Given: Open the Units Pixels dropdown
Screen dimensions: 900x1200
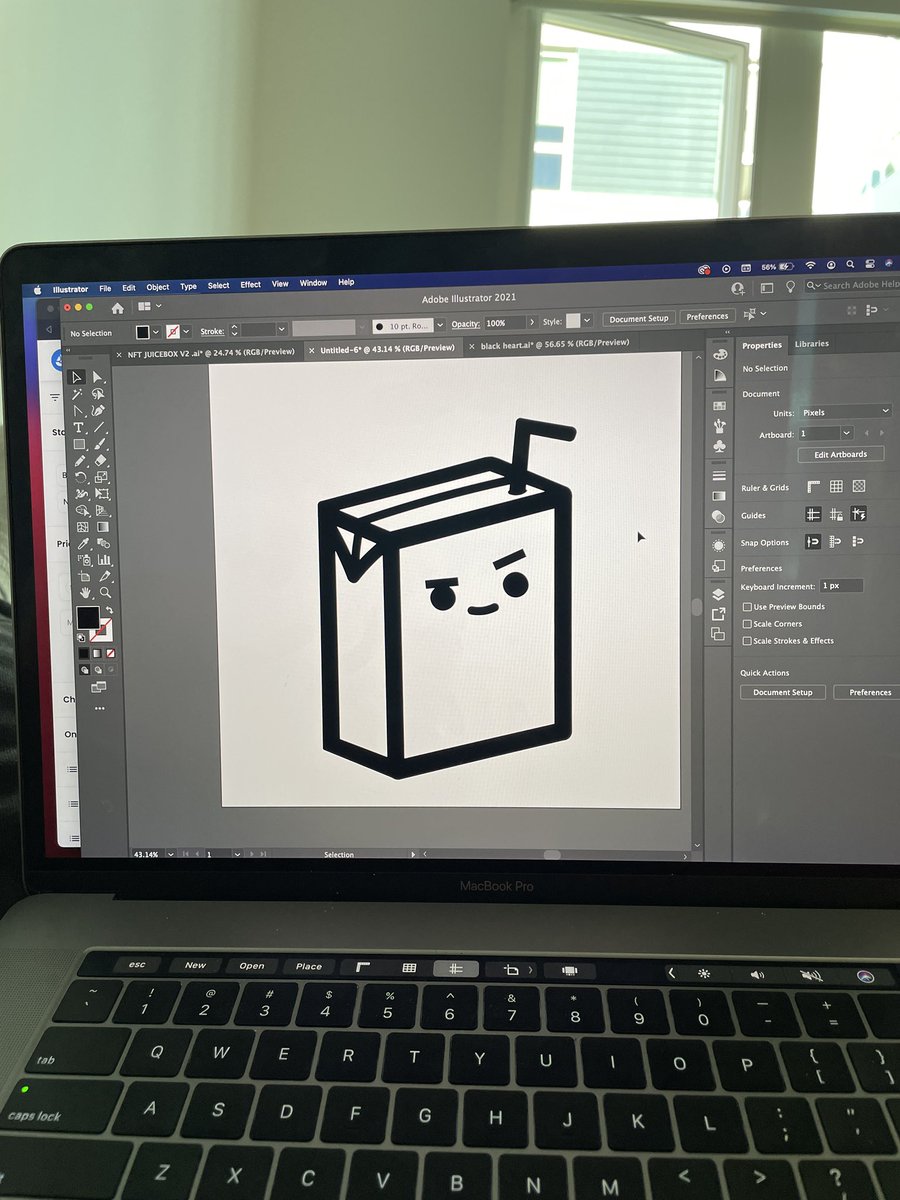Looking at the screenshot, I should pyautogui.click(x=845, y=412).
